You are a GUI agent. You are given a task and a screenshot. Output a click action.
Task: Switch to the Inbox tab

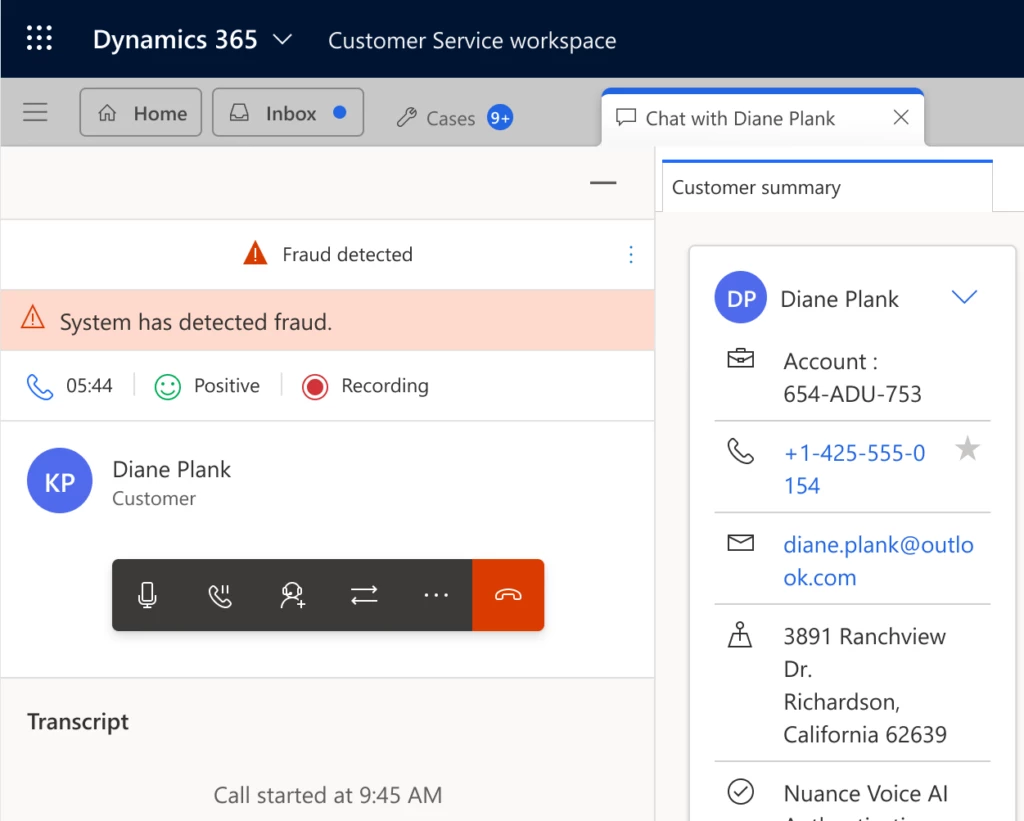287,112
